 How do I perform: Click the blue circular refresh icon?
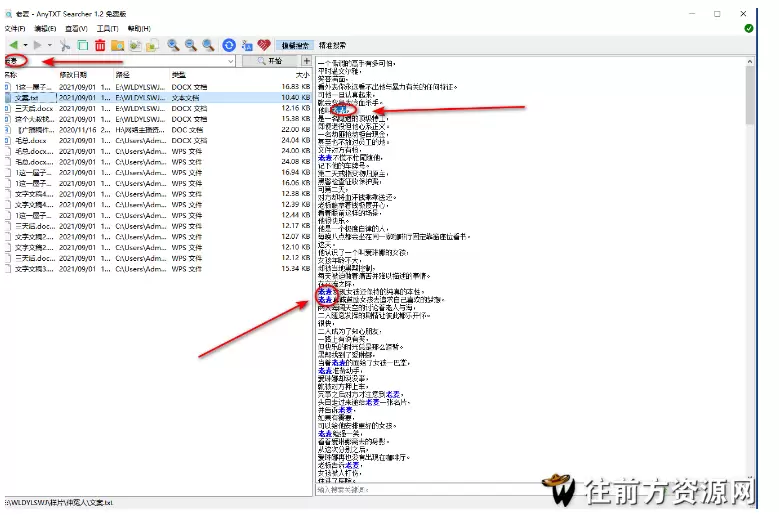pos(229,45)
